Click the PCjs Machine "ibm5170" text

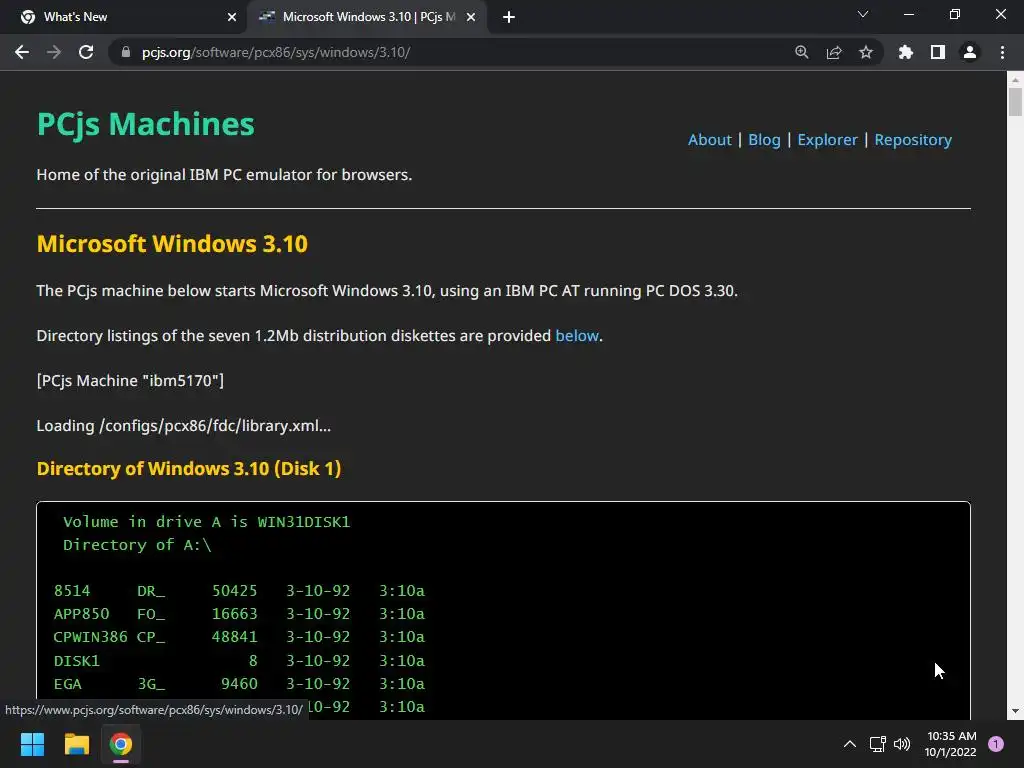pos(130,381)
